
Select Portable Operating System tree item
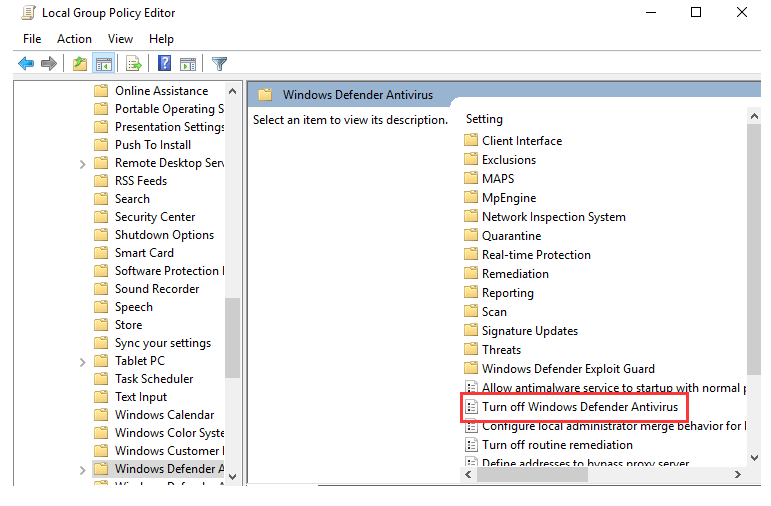[170, 109]
